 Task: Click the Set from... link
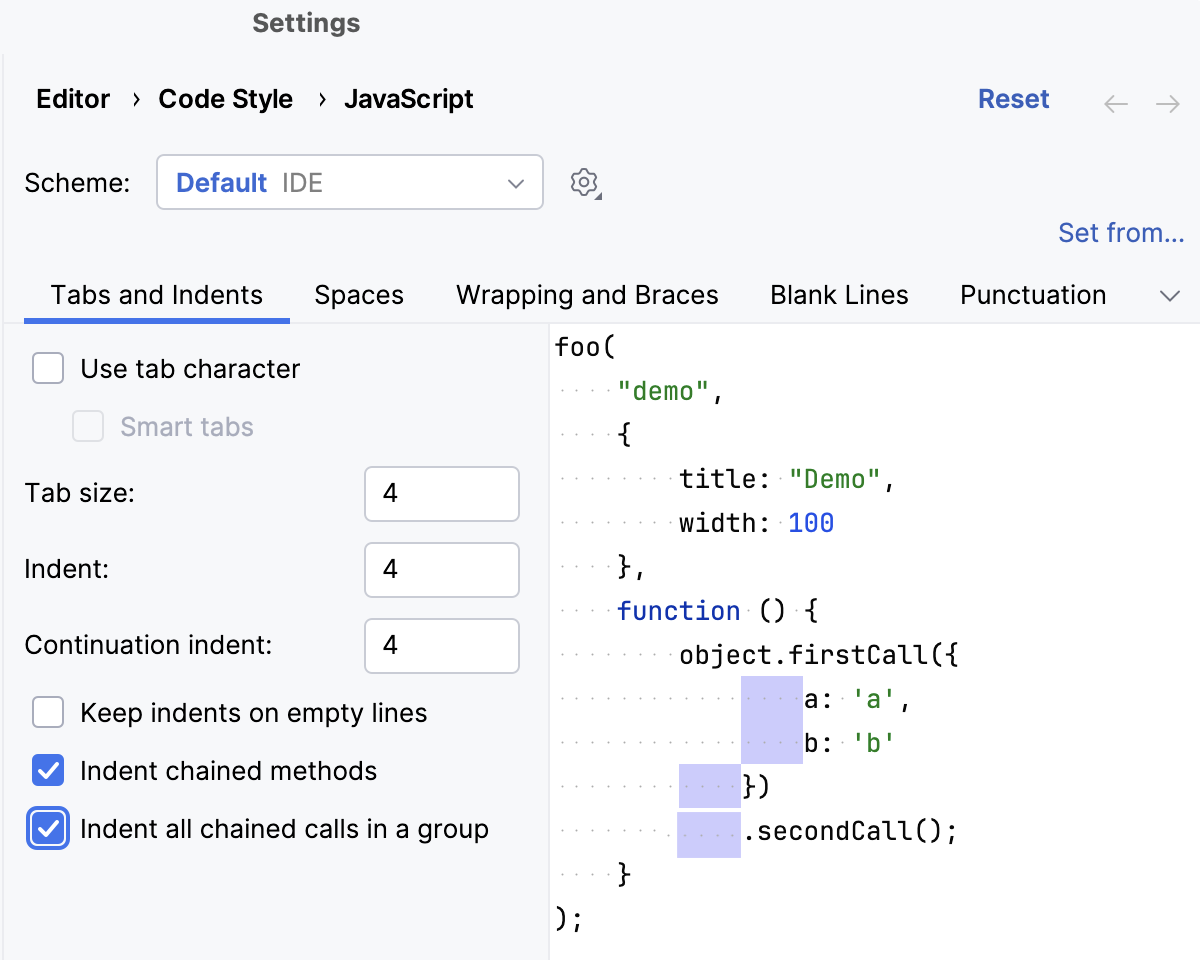(x=1120, y=232)
